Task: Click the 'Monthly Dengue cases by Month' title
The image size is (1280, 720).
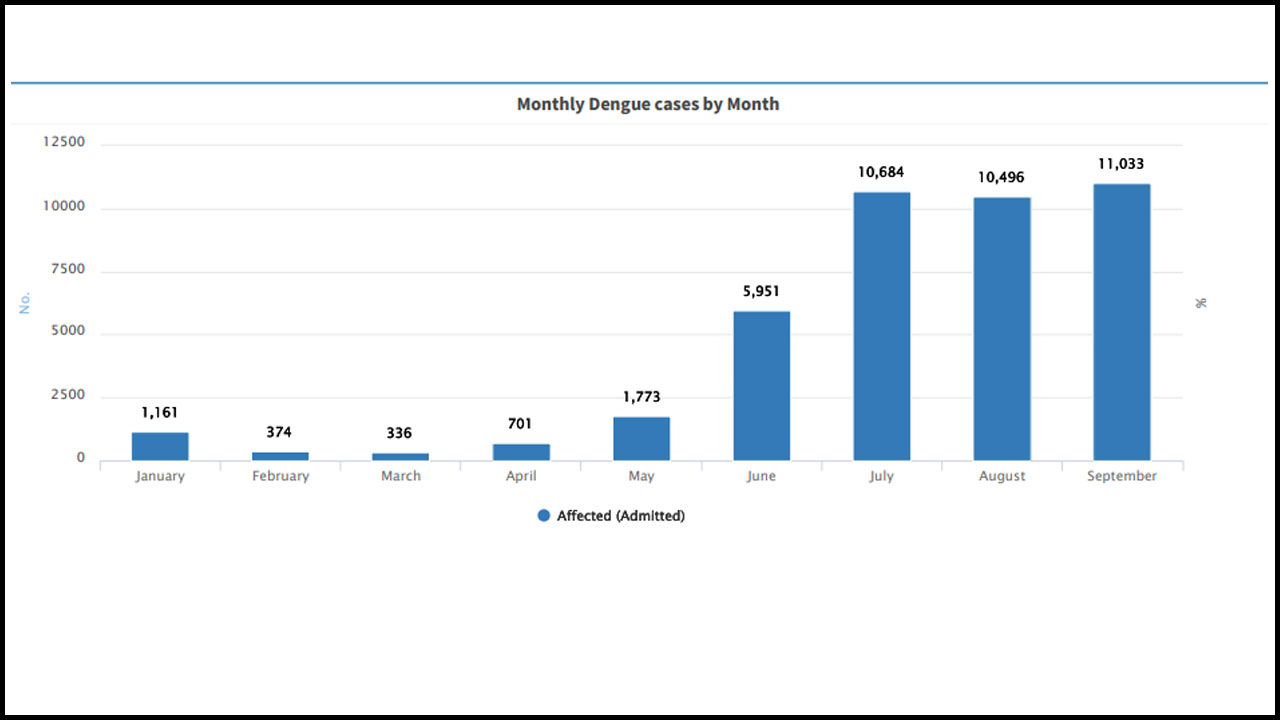Action: (648, 104)
